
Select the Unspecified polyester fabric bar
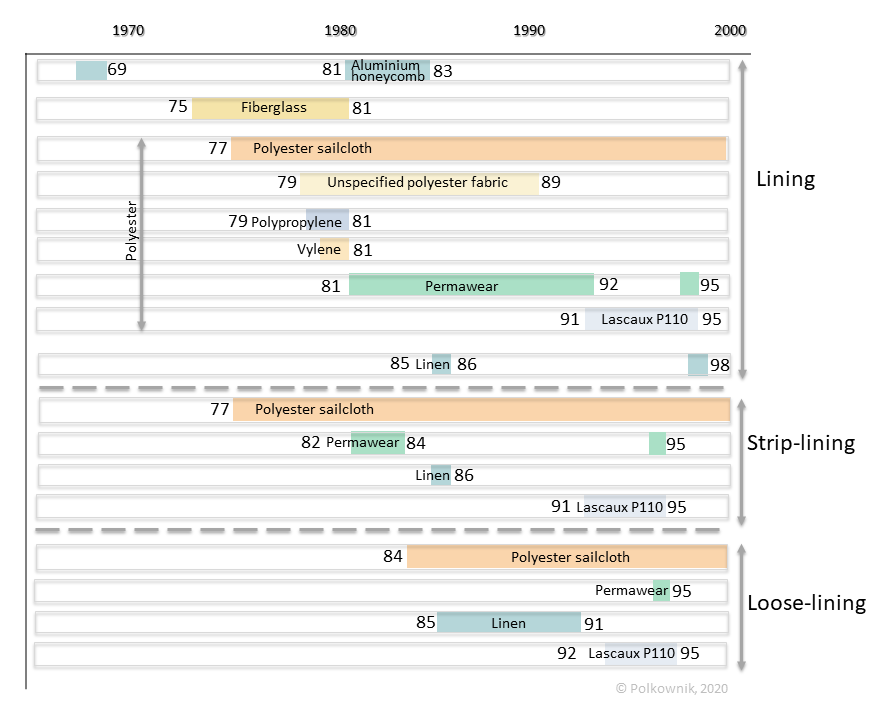click(419, 183)
